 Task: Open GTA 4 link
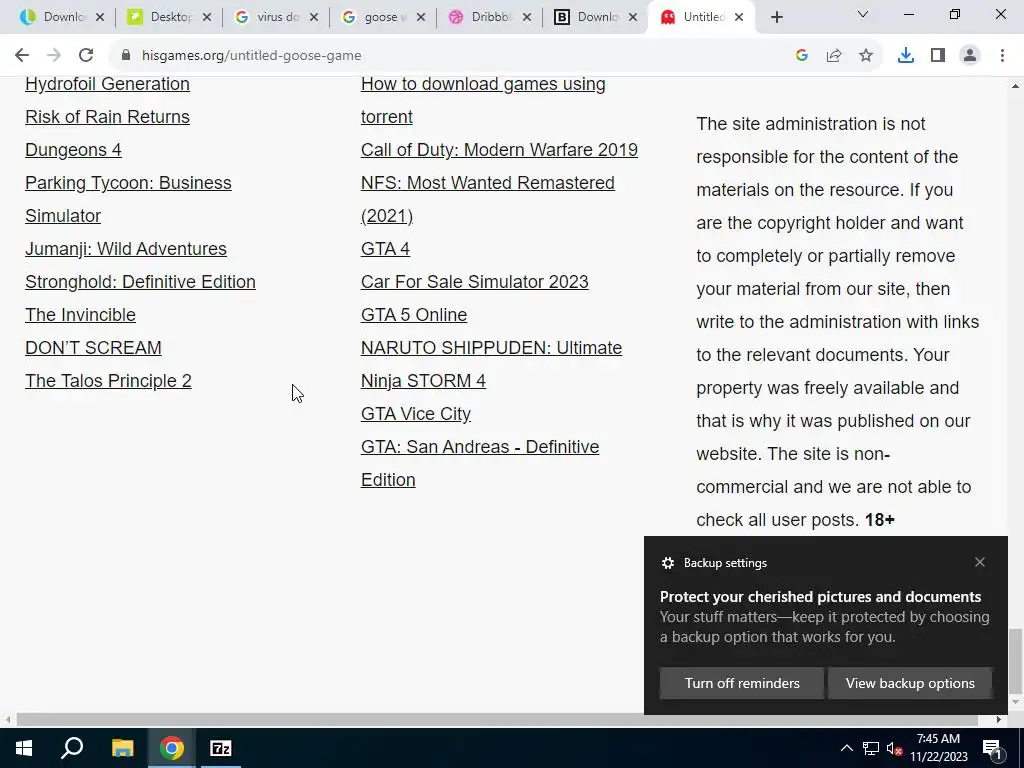click(385, 249)
